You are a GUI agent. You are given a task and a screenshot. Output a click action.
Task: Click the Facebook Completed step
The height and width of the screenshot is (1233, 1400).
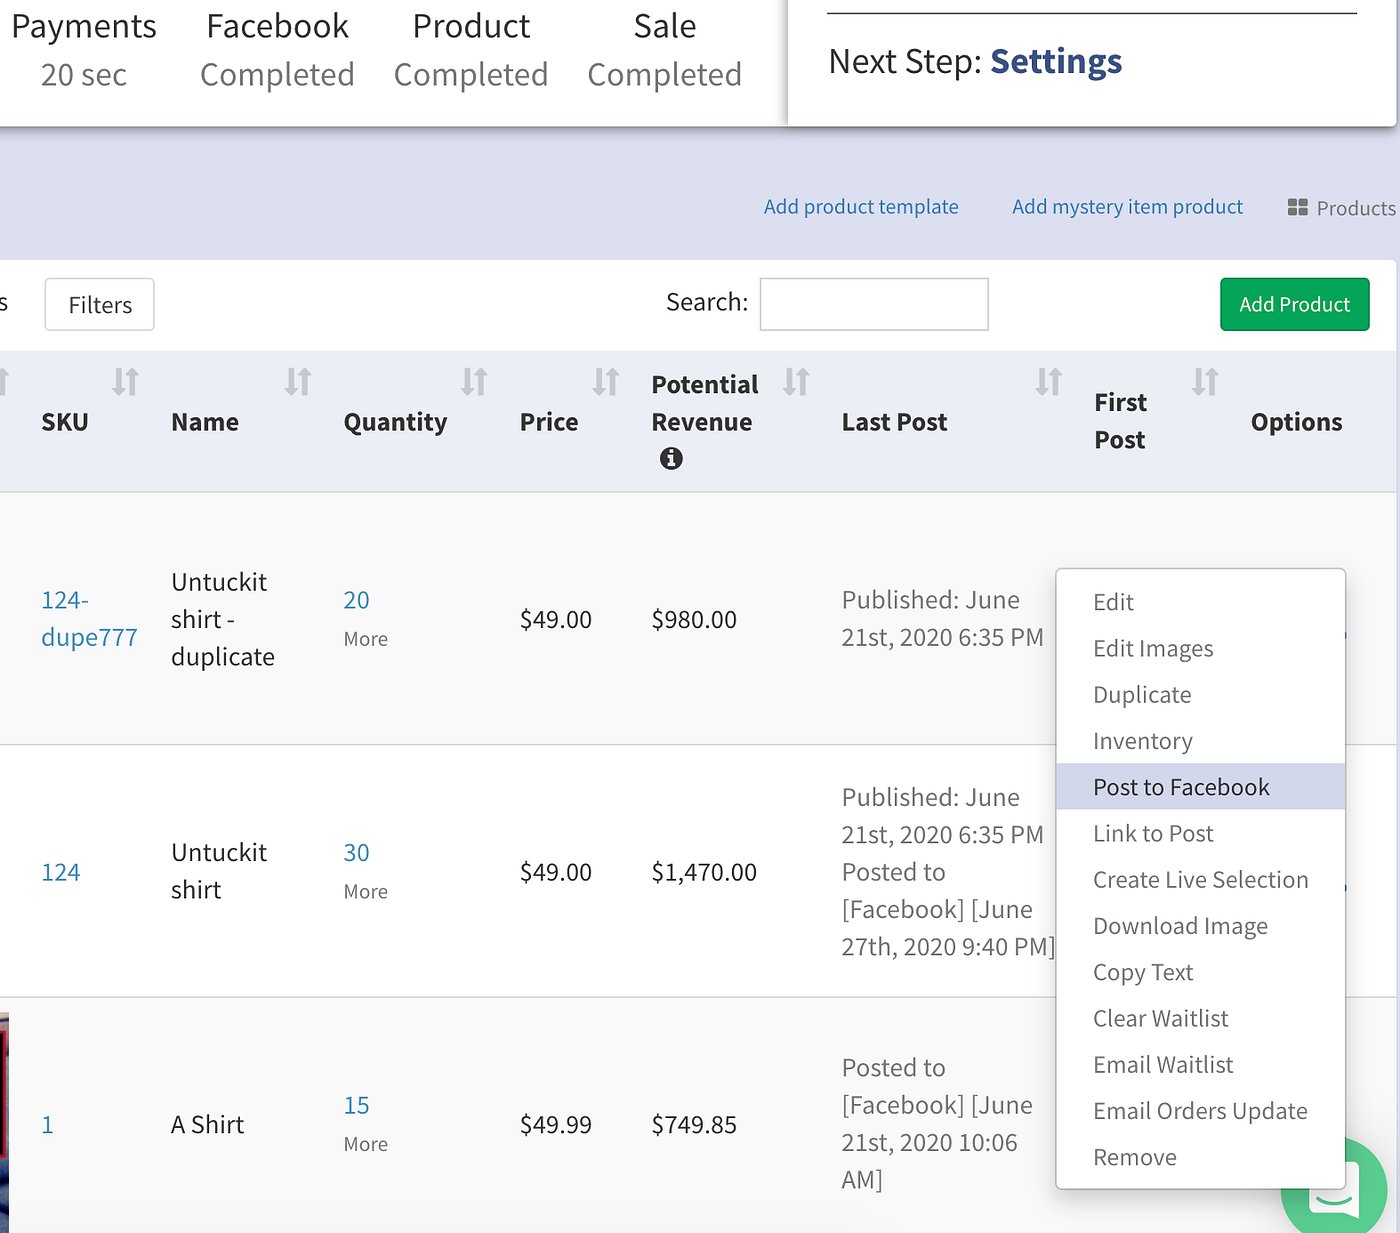tap(277, 50)
